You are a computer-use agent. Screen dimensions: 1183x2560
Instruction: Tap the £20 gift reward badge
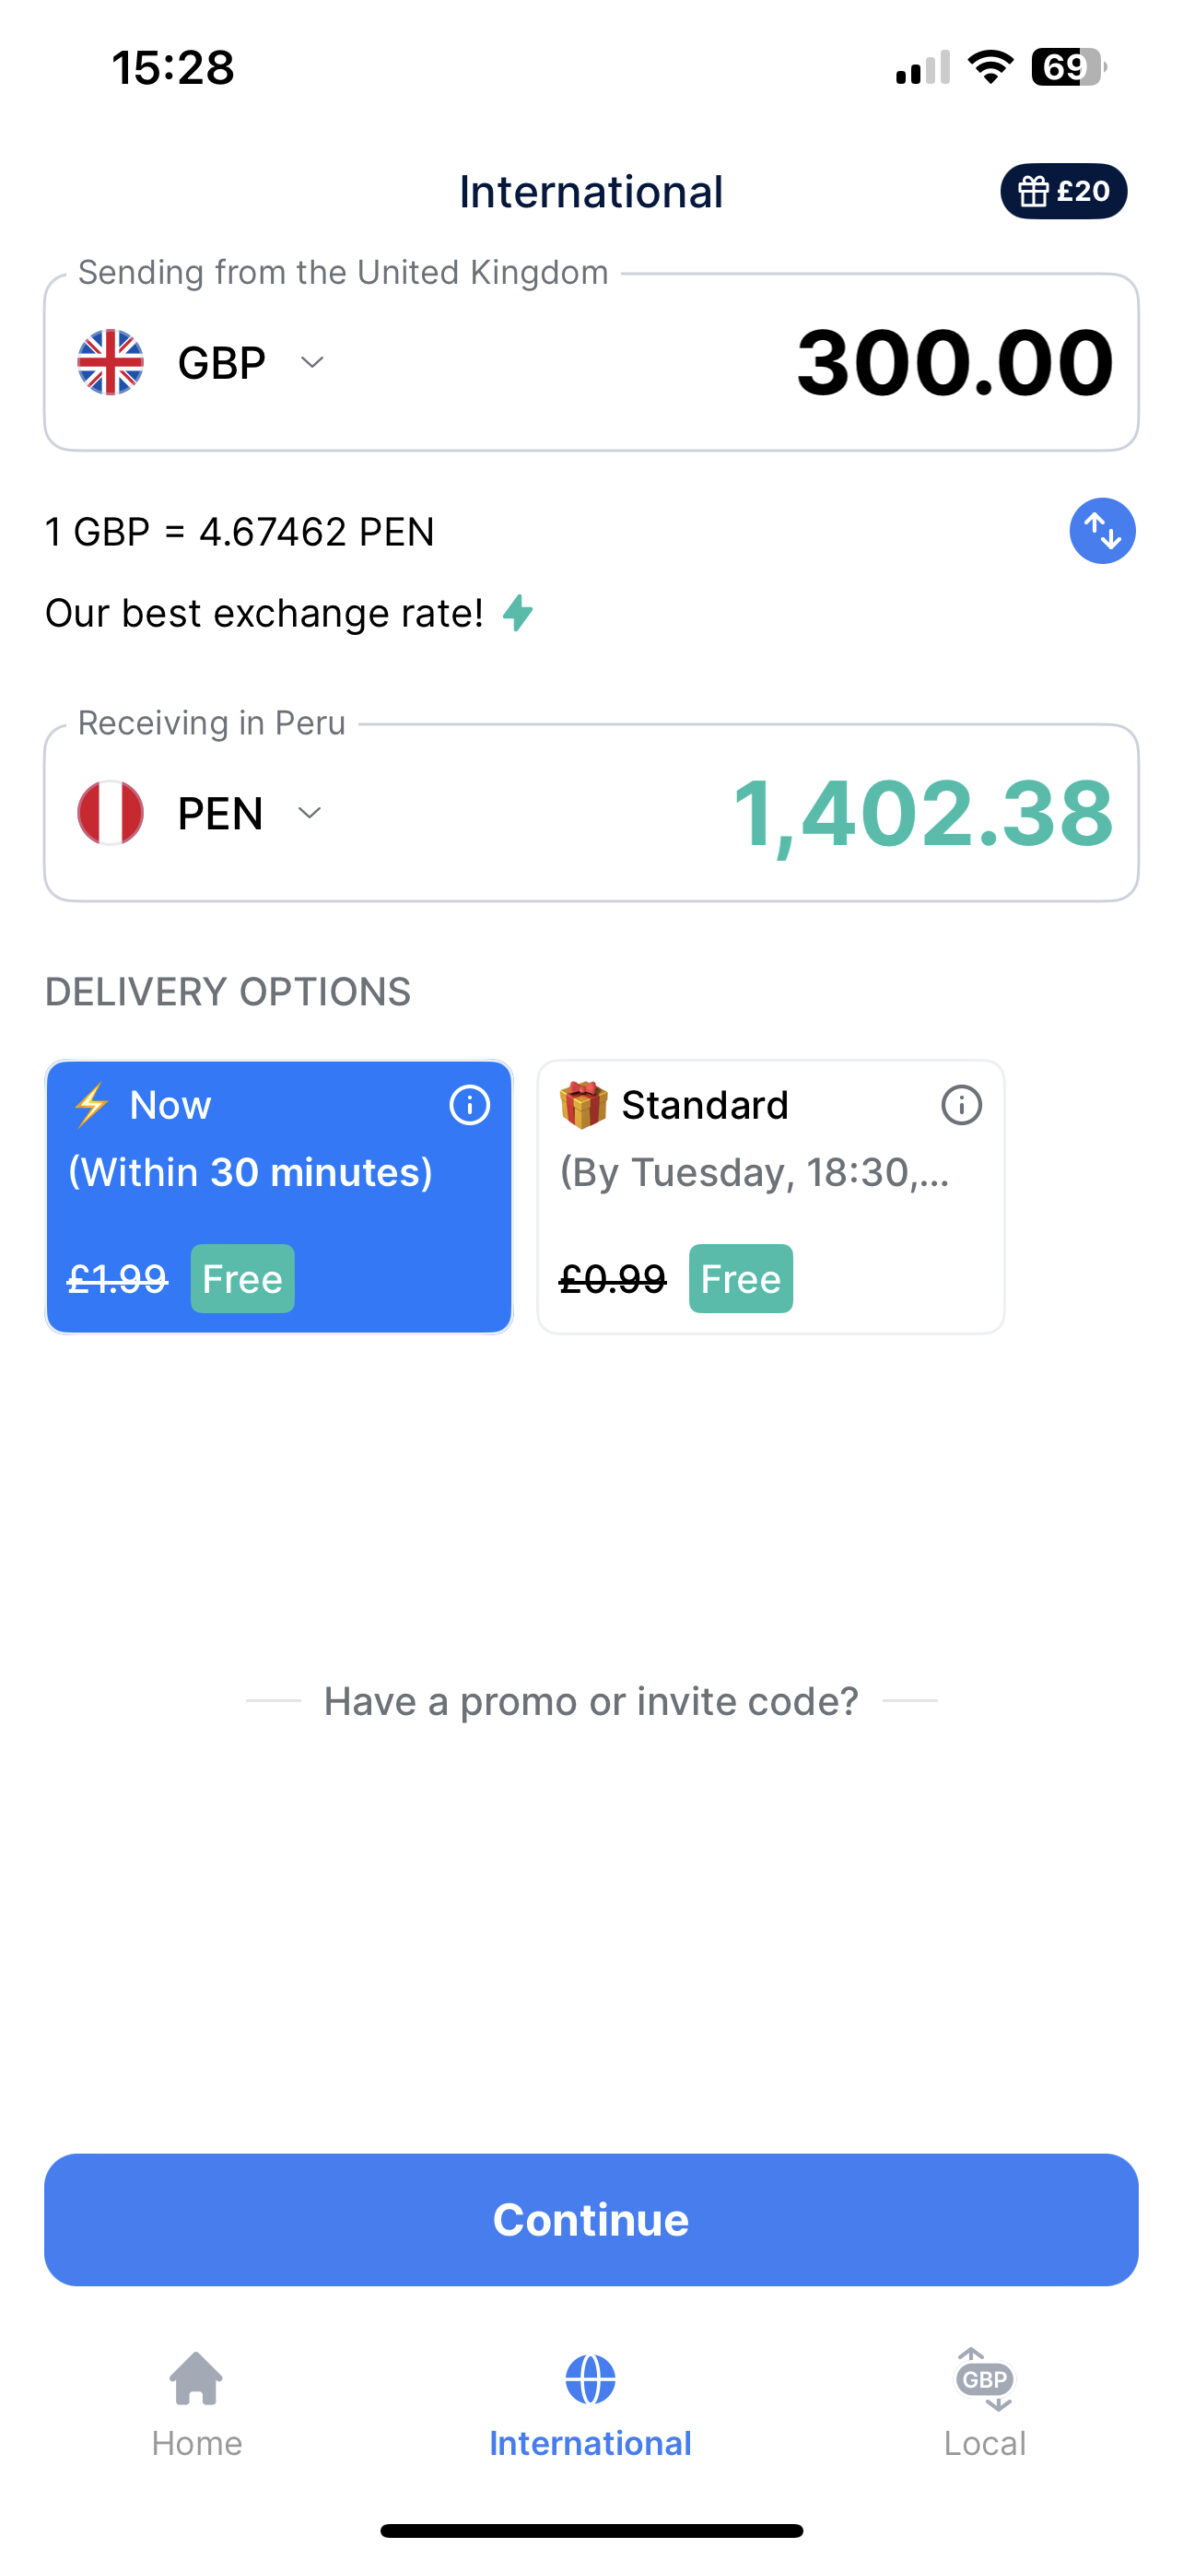[x=1063, y=191]
